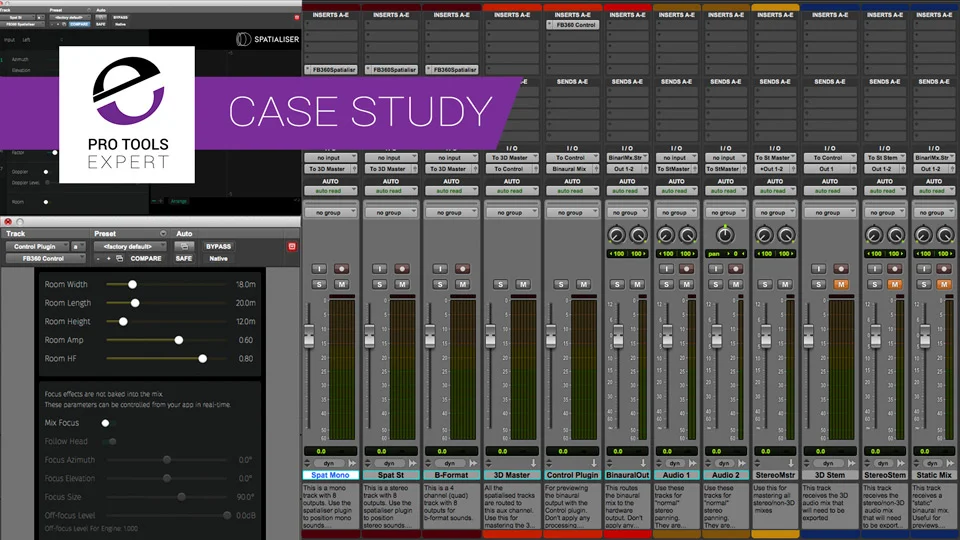This screenshot has width=960, height=540.
Task: Click the forward arrows icon on 3D Stem
Action: (x=852, y=463)
